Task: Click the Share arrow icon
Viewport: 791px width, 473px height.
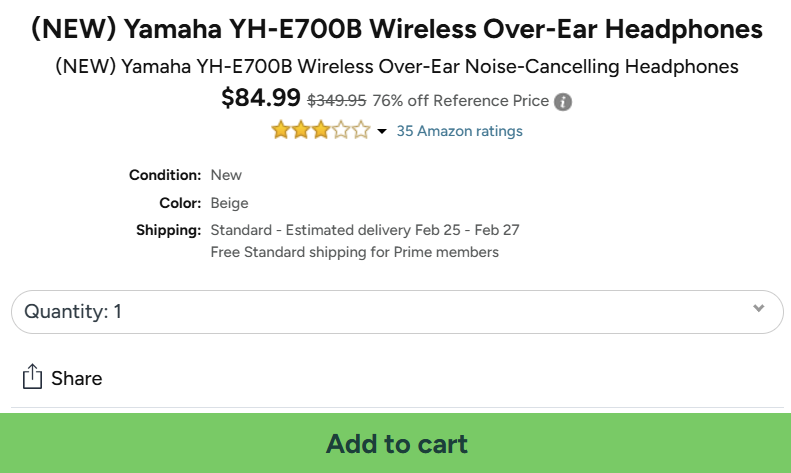Action: tap(32, 377)
